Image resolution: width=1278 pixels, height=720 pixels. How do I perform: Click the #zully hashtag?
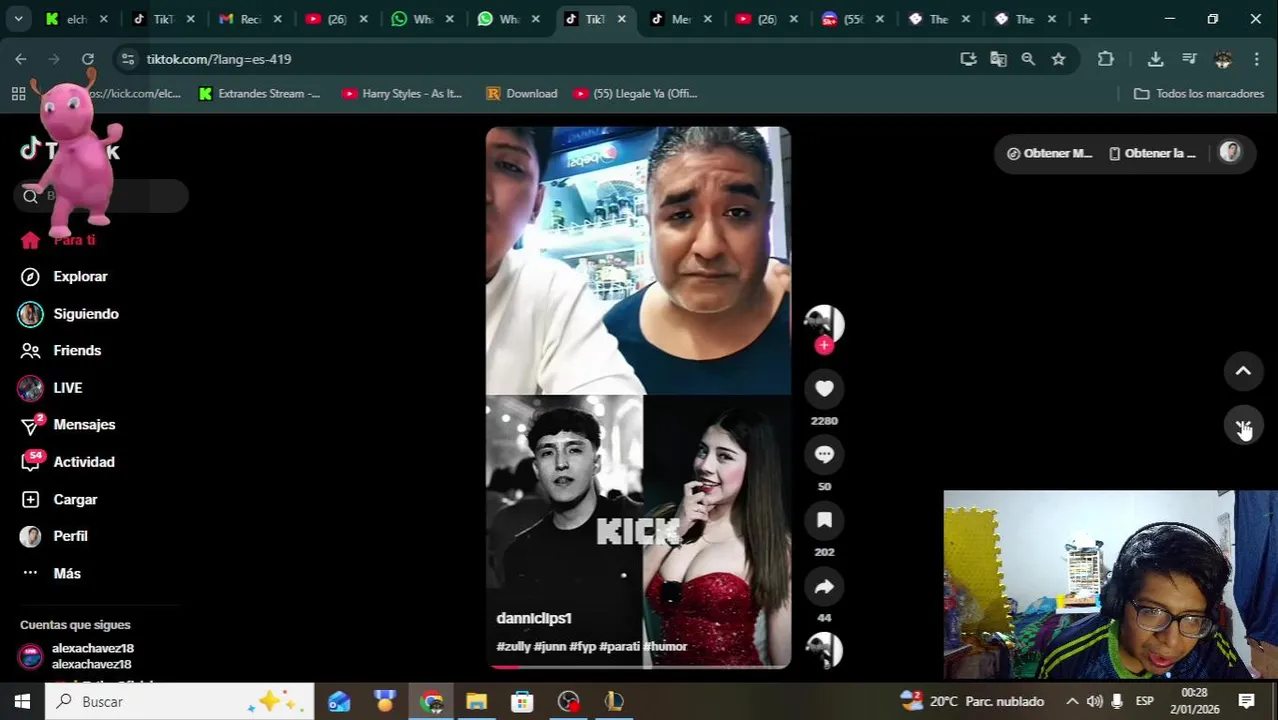(513, 647)
